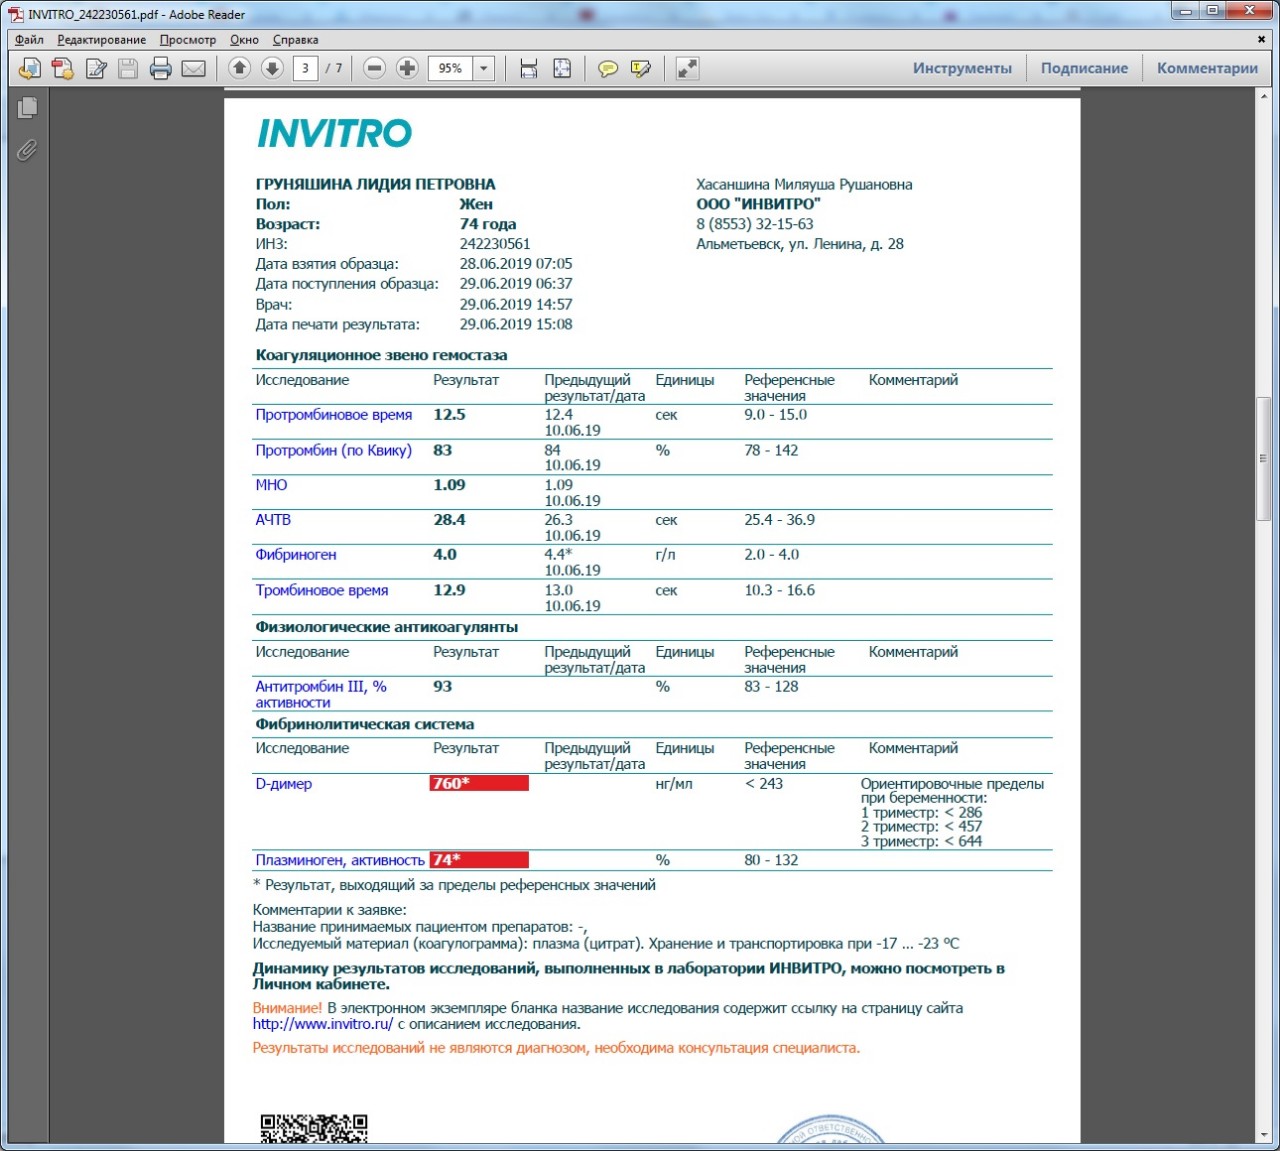
Task: Follow the D-димер test link
Action: 283,784
